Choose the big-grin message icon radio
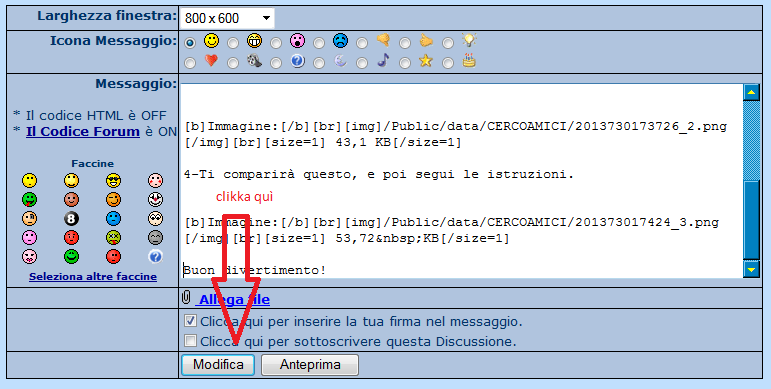The width and height of the screenshot is (771, 389). coord(233,43)
